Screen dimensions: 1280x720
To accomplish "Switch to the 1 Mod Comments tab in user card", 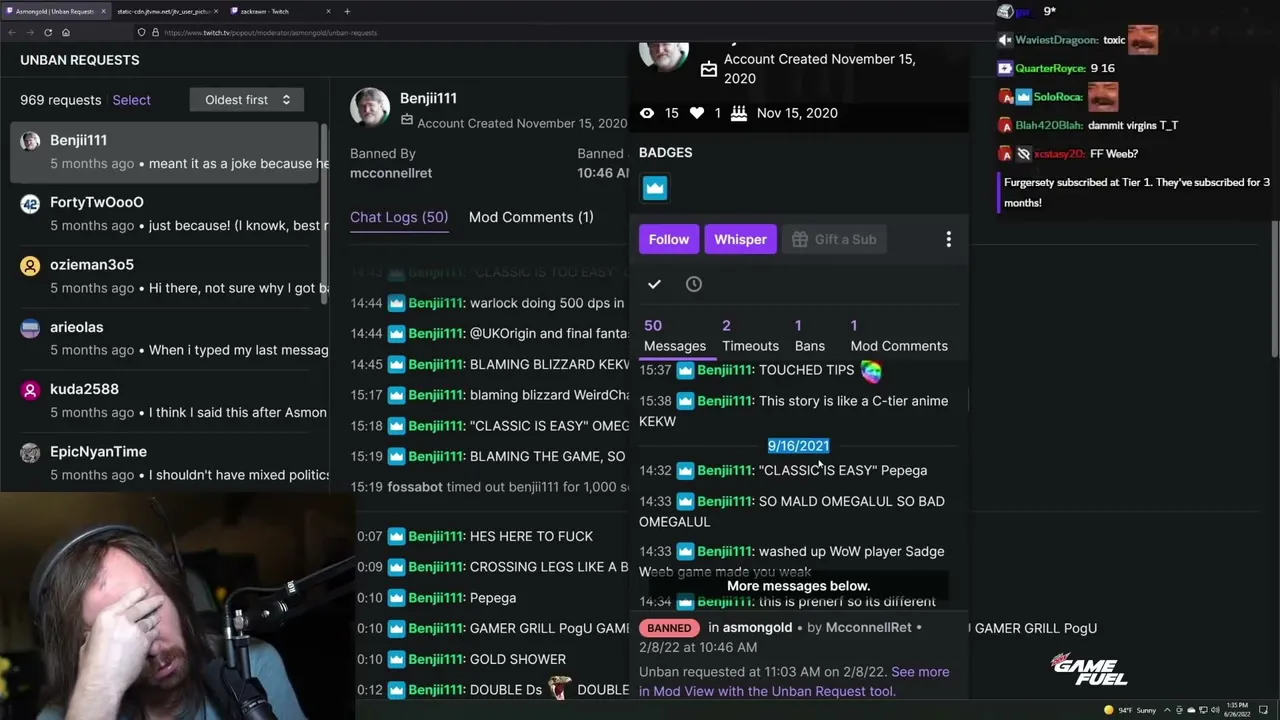I will pos(899,336).
